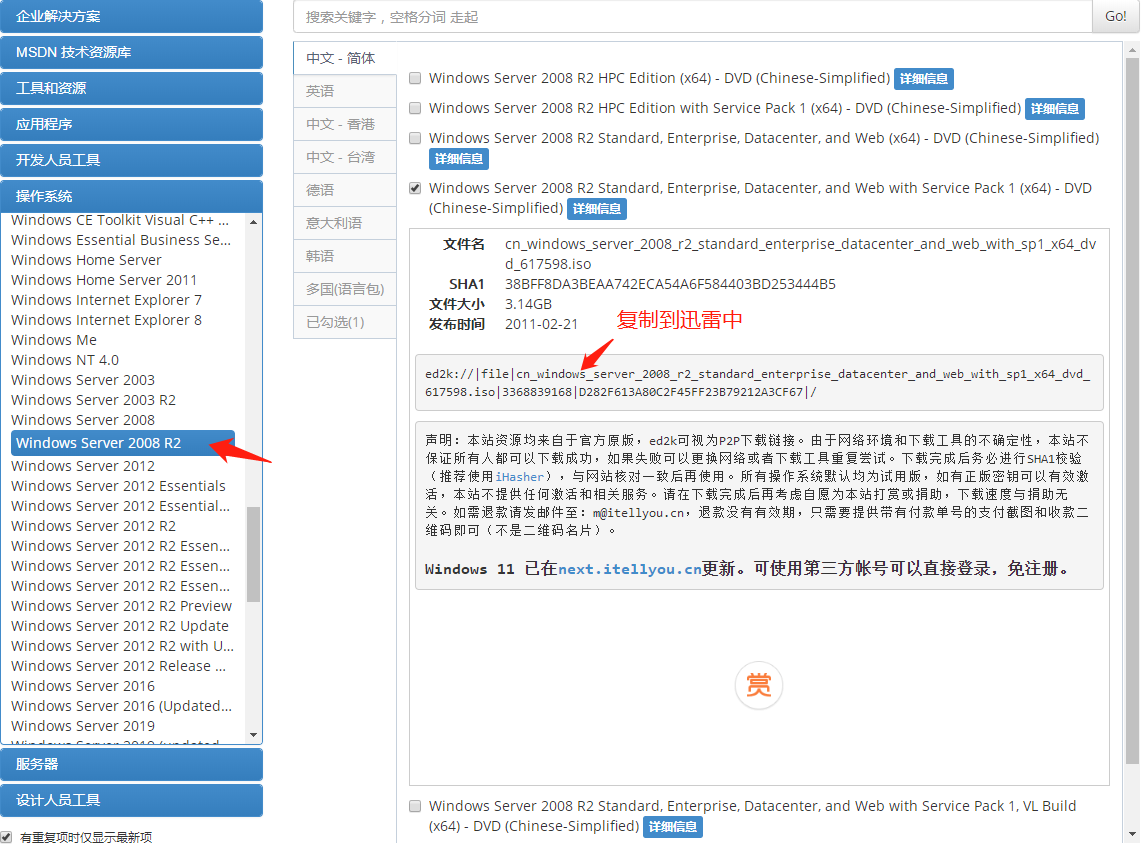Click the page scrollbar down arrow

1132,834
